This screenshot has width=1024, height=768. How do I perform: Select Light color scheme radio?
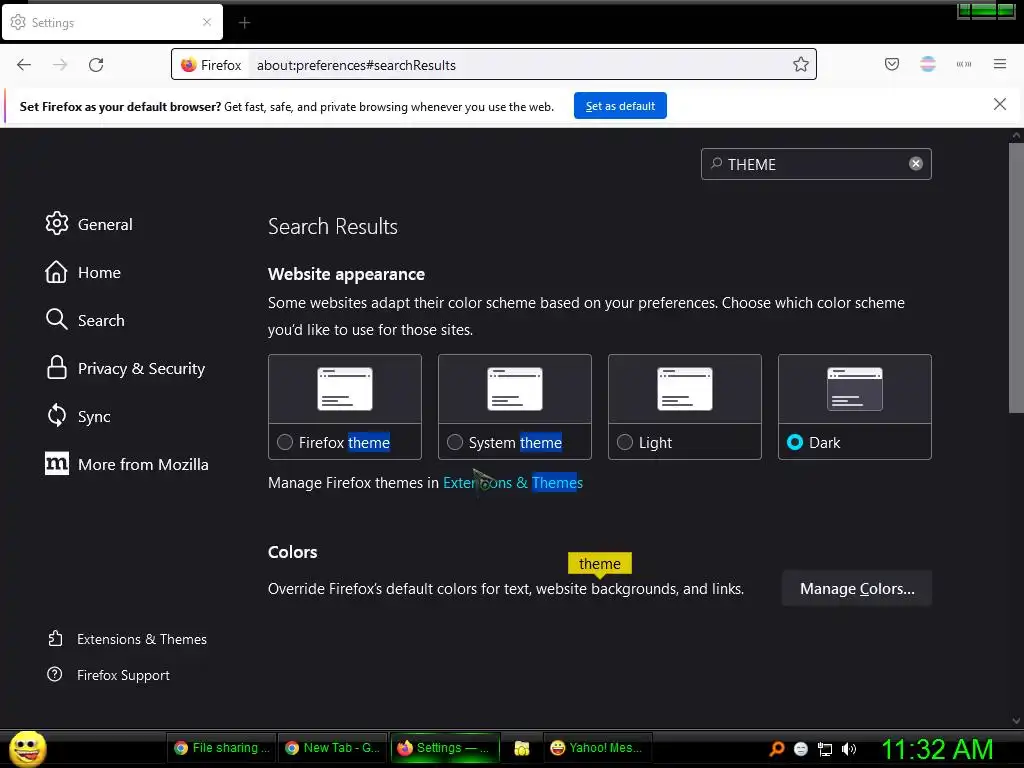(625, 442)
